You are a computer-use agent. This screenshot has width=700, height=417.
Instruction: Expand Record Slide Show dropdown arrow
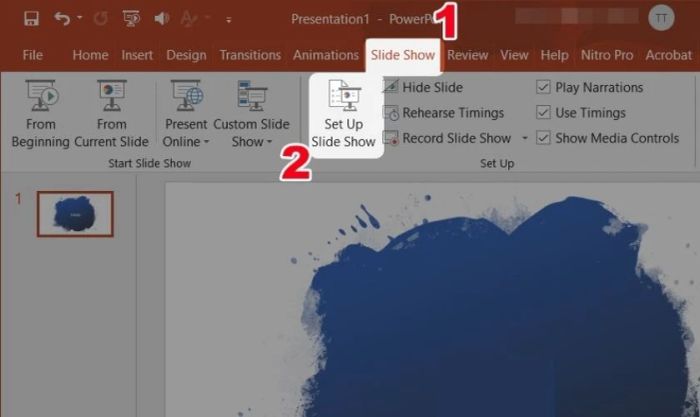(525, 138)
